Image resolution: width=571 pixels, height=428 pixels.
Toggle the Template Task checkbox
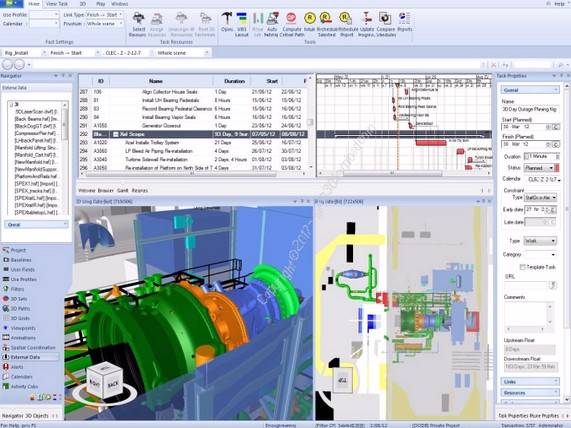(x=523, y=267)
